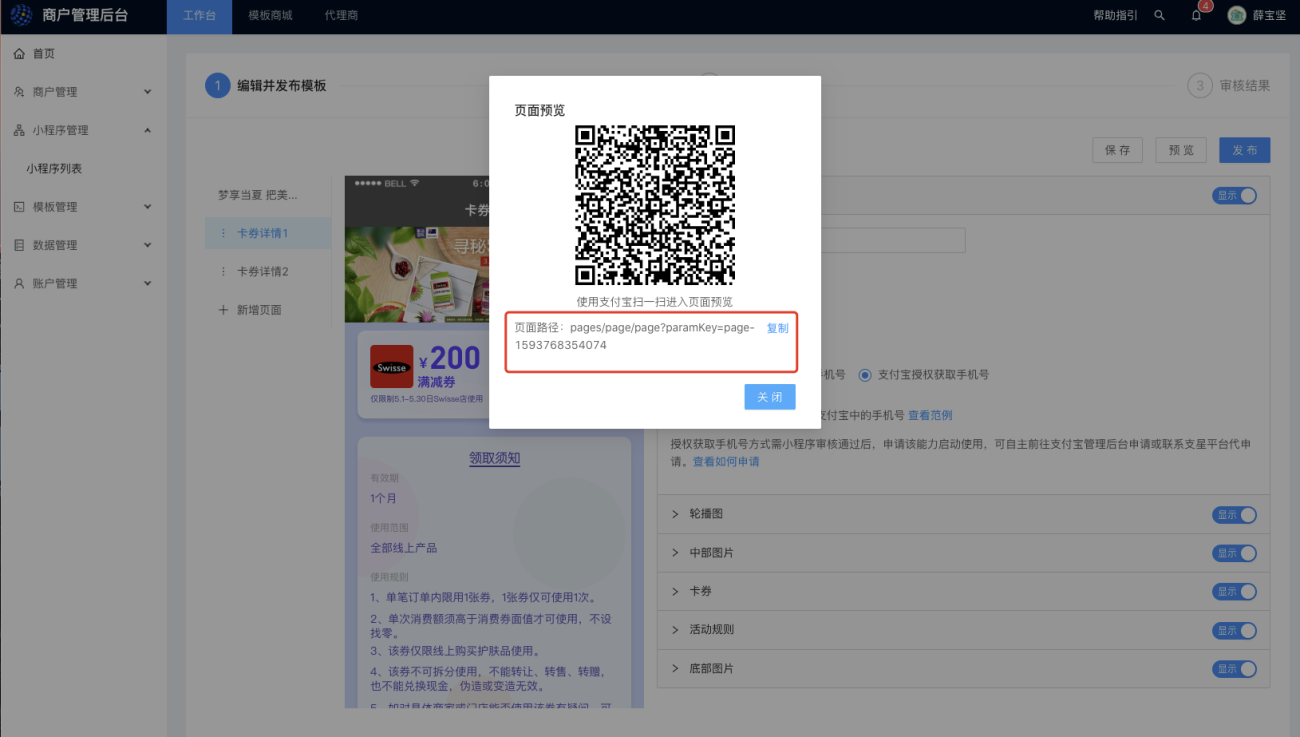Click the step 3 circle indicator

[x=1200, y=86]
